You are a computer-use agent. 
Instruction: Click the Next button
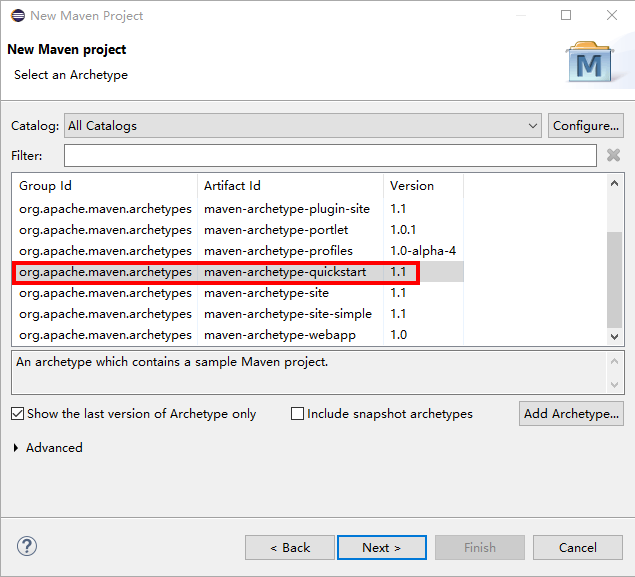(x=381, y=547)
